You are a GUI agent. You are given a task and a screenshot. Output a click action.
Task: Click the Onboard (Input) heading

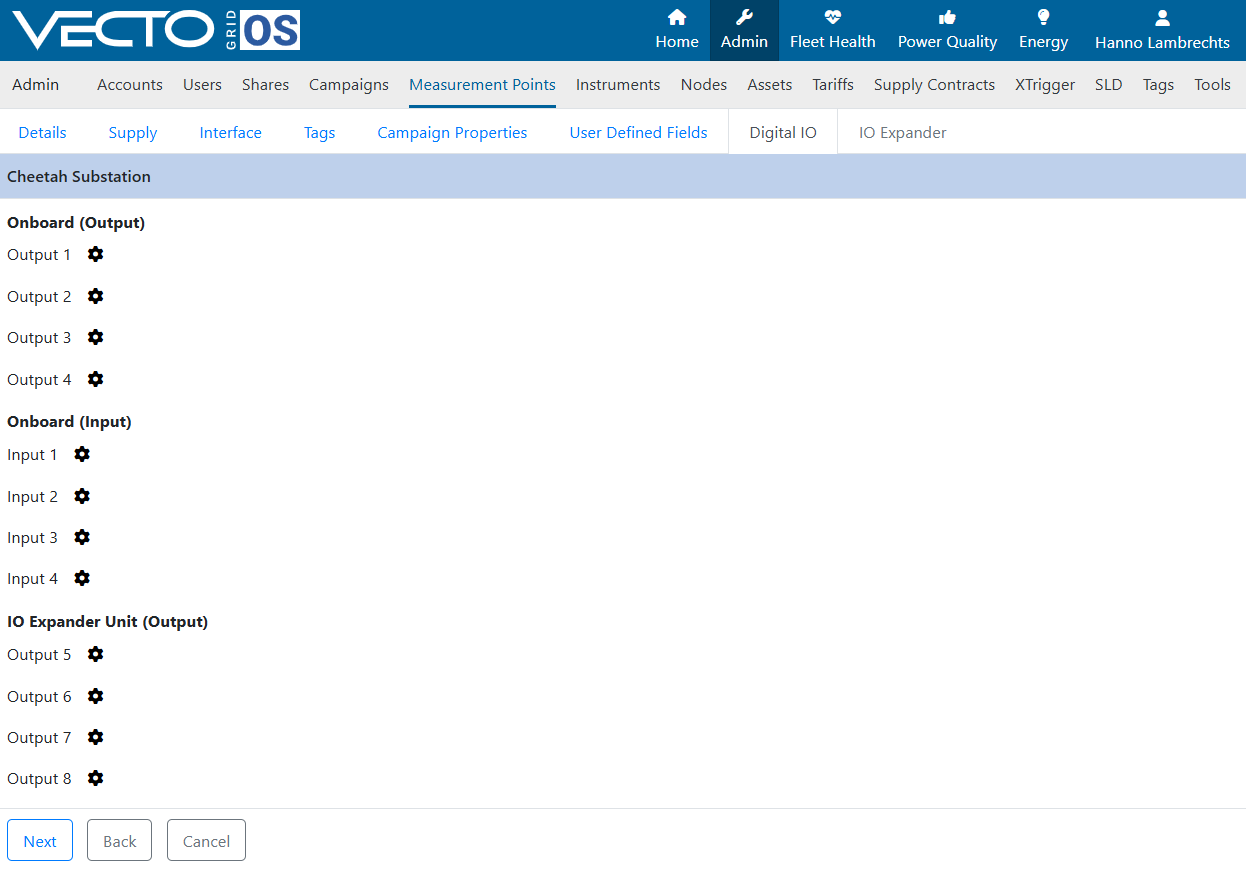69,421
